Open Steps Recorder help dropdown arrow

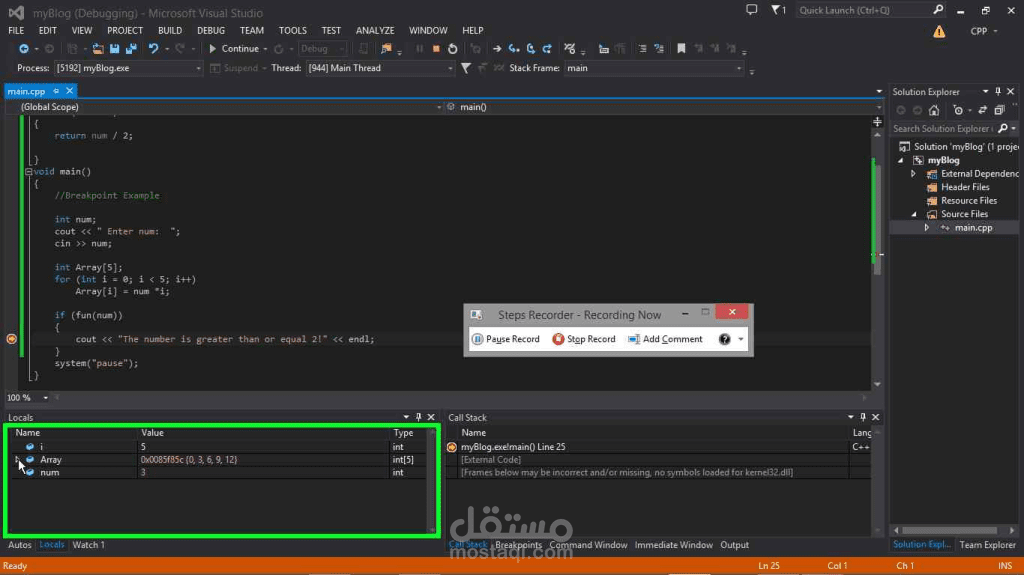click(741, 339)
